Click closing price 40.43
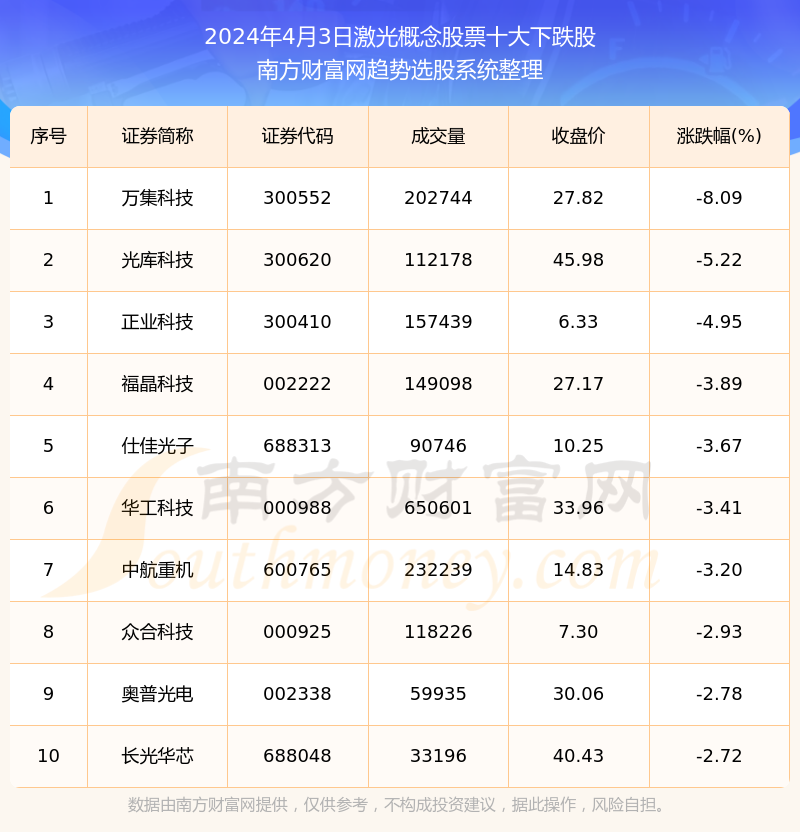This screenshot has width=800, height=832. pyautogui.click(x=578, y=756)
